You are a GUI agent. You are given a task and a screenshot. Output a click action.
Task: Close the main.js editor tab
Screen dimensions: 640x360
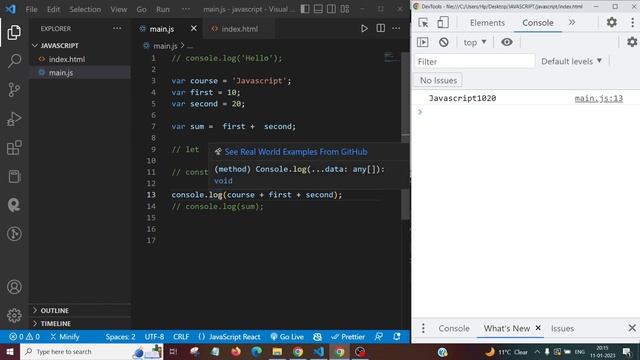193,28
